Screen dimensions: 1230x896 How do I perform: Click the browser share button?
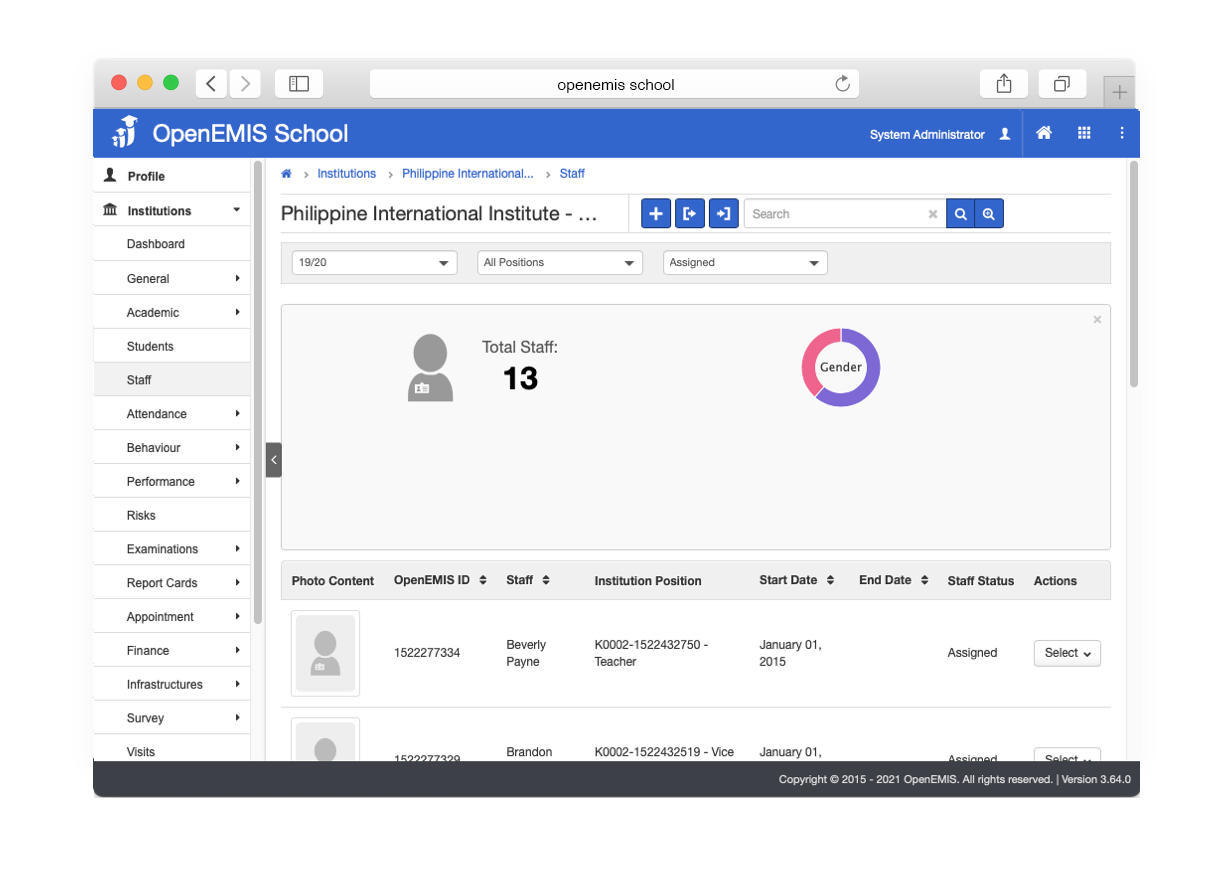coord(1004,84)
